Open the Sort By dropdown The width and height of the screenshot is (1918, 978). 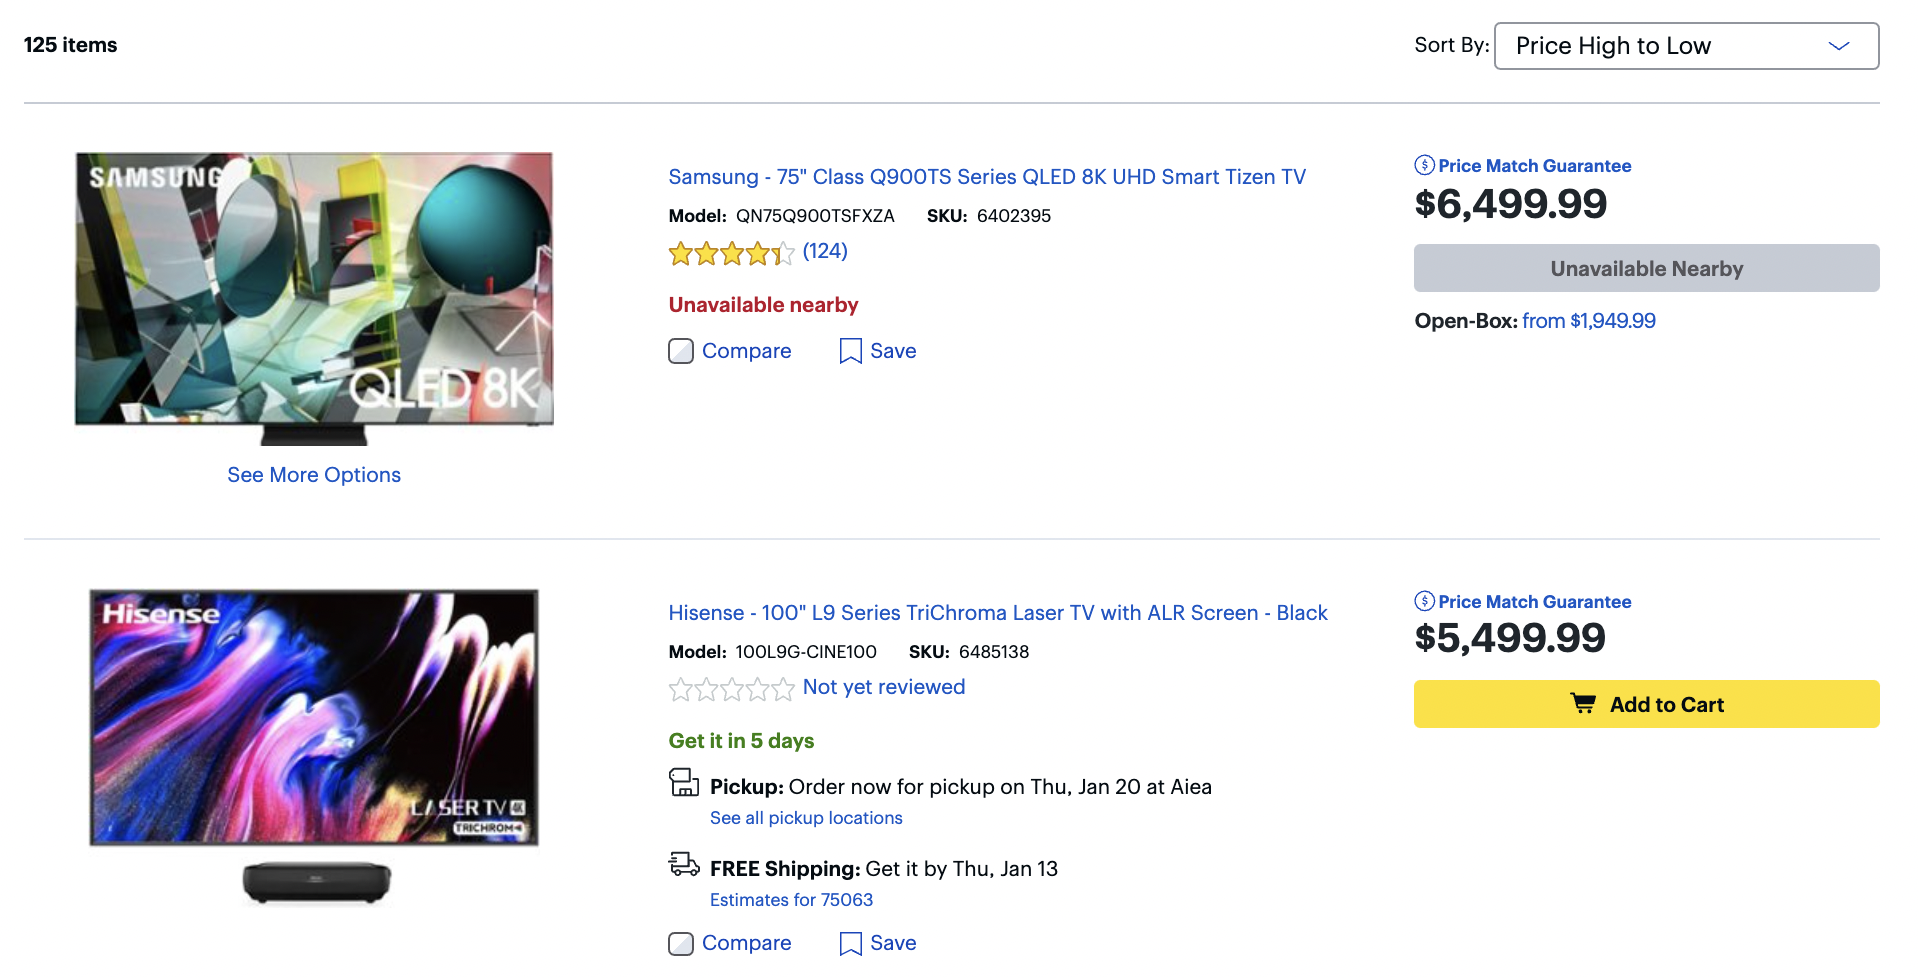(1686, 46)
